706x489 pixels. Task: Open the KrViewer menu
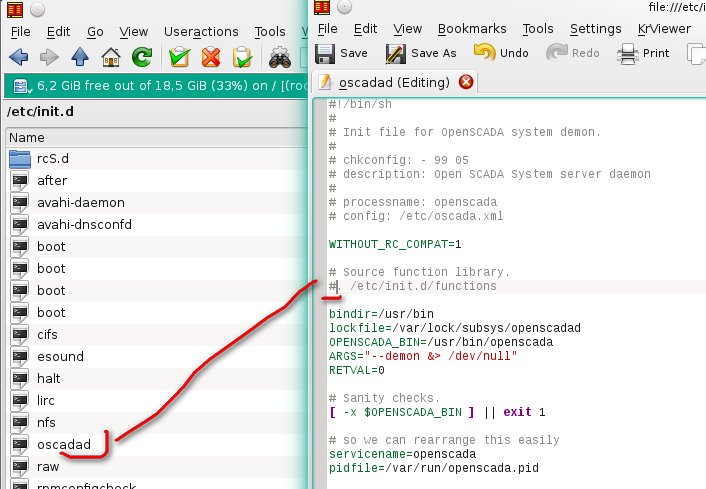(671, 29)
